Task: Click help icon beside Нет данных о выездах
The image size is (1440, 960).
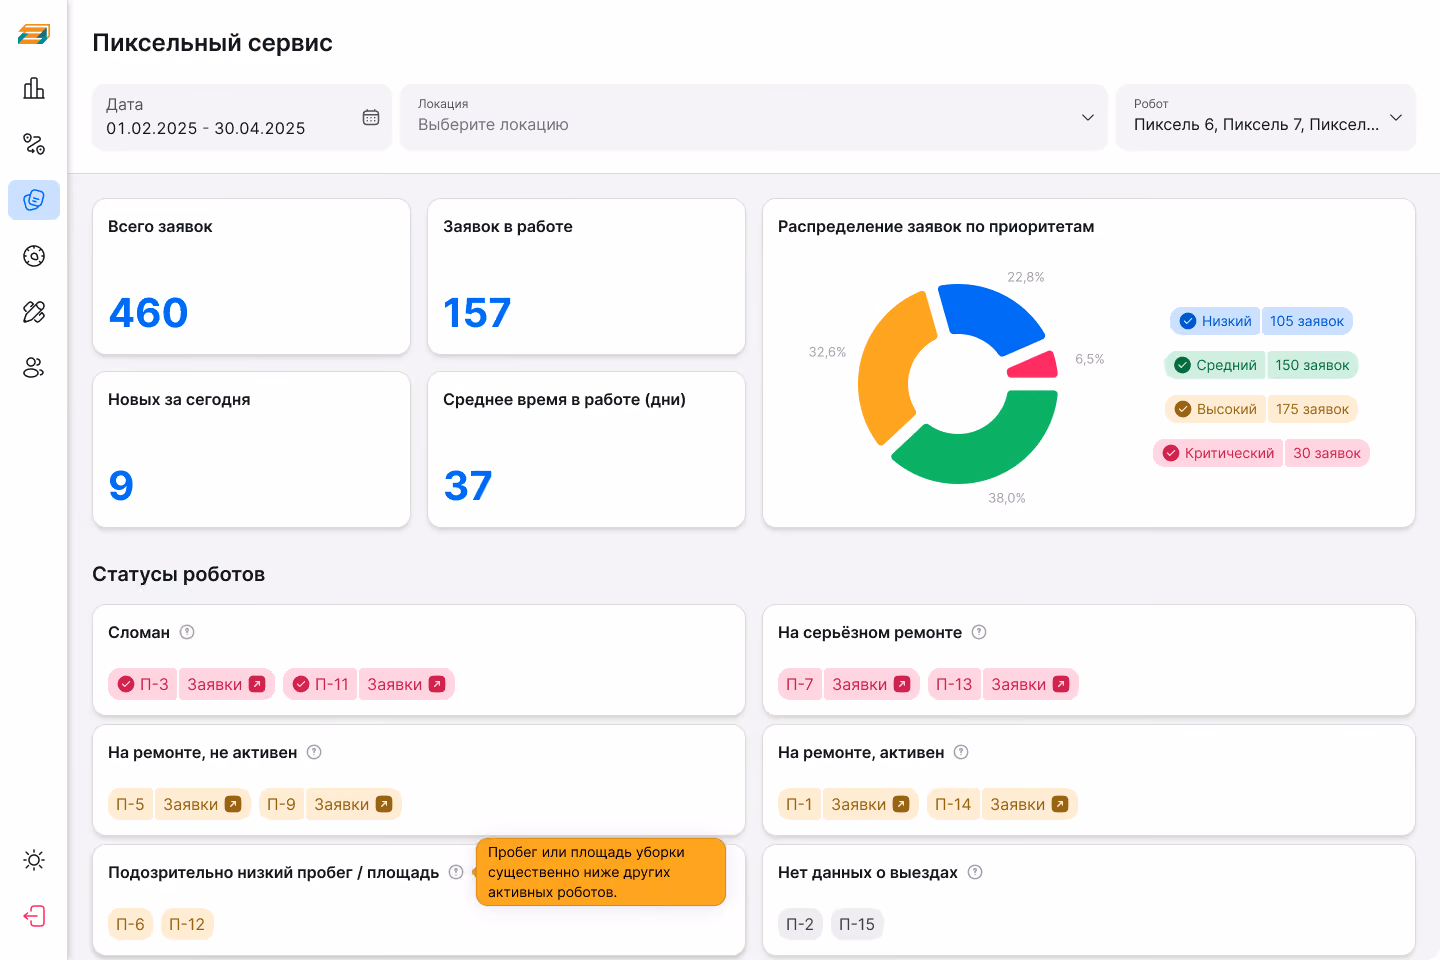Action: [x=975, y=872]
